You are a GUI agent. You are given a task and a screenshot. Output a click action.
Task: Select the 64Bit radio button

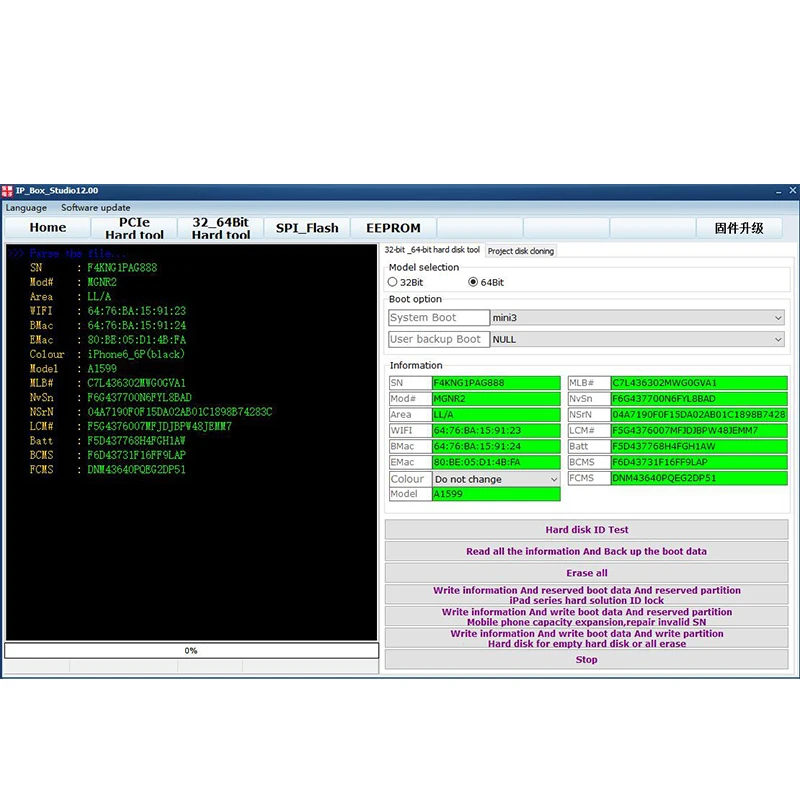pos(486,282)
